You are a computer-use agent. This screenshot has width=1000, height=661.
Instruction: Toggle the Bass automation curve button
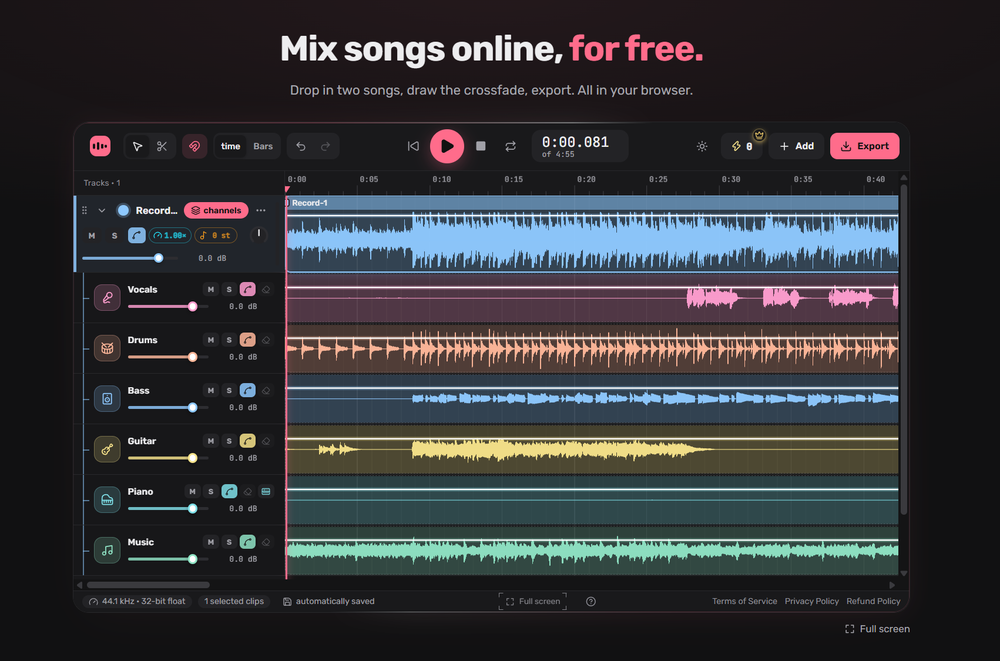[247, 390]
